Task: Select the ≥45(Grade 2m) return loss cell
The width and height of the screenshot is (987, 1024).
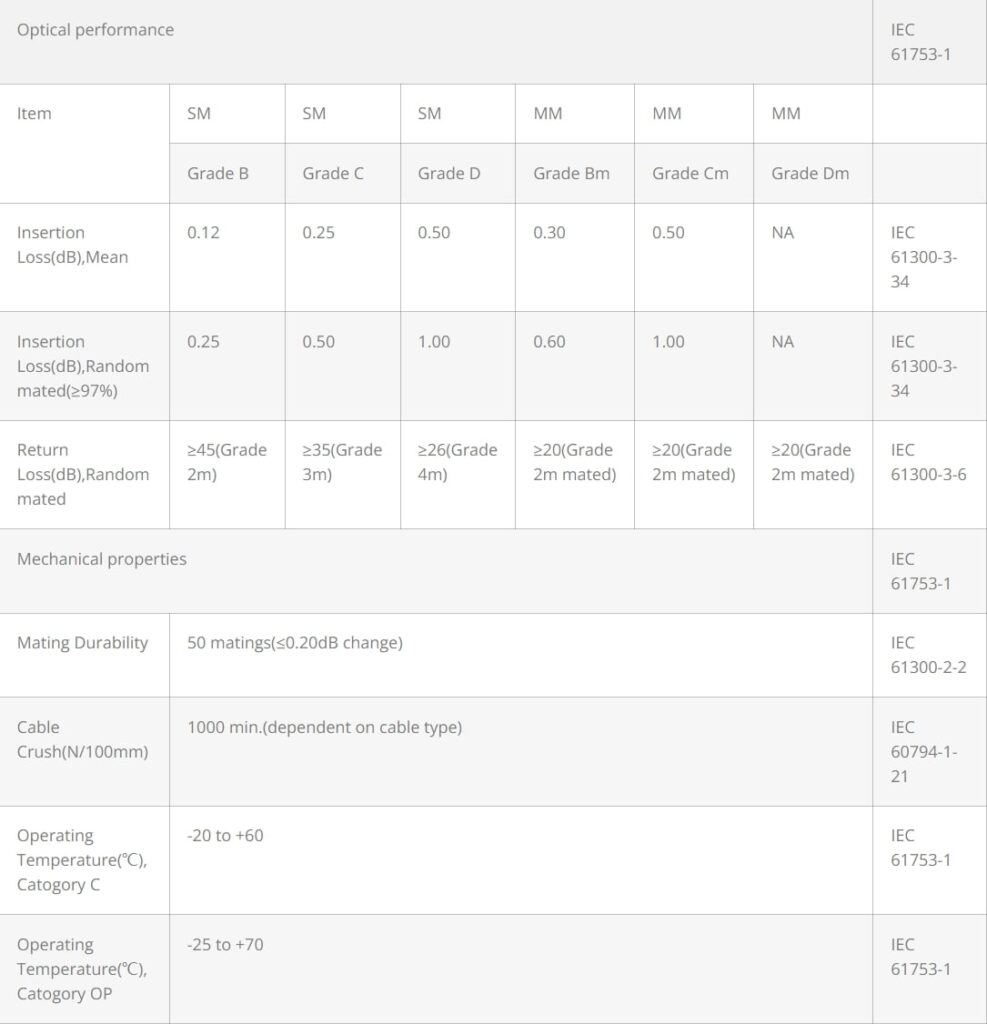Action: point(227,462)
